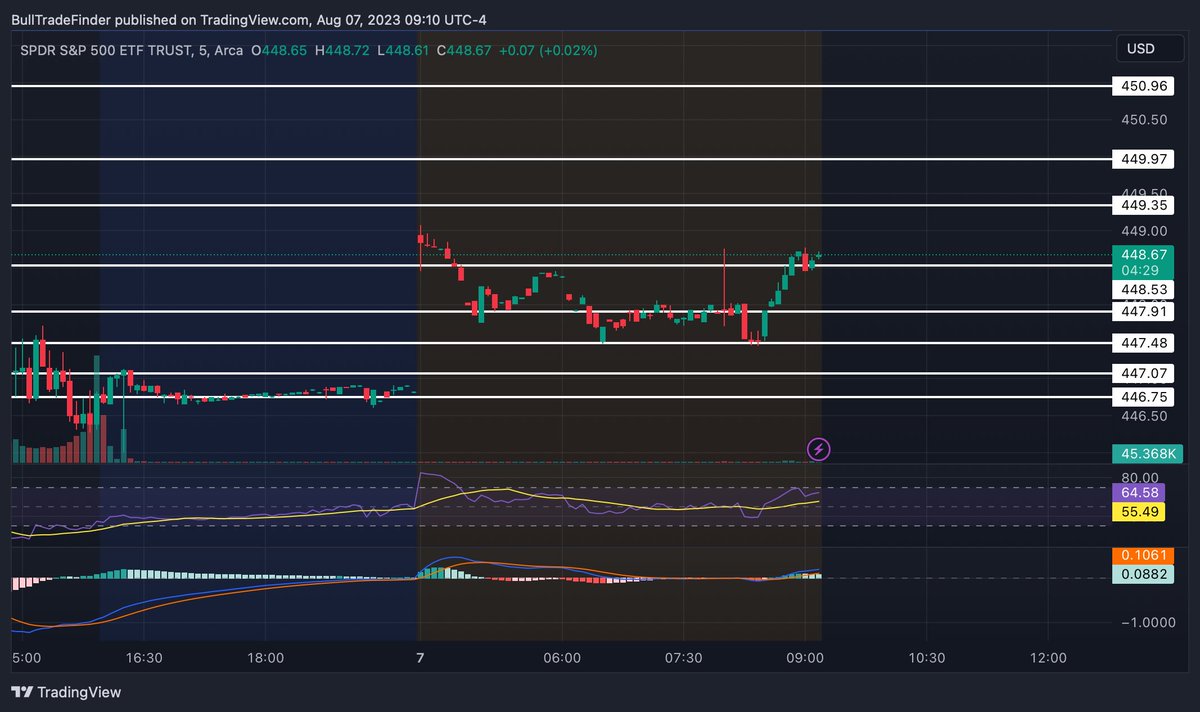The height and width of the screenshot is (712, 1200).
Task: Select the 449.35 price level label
Action: (1144, 205)
